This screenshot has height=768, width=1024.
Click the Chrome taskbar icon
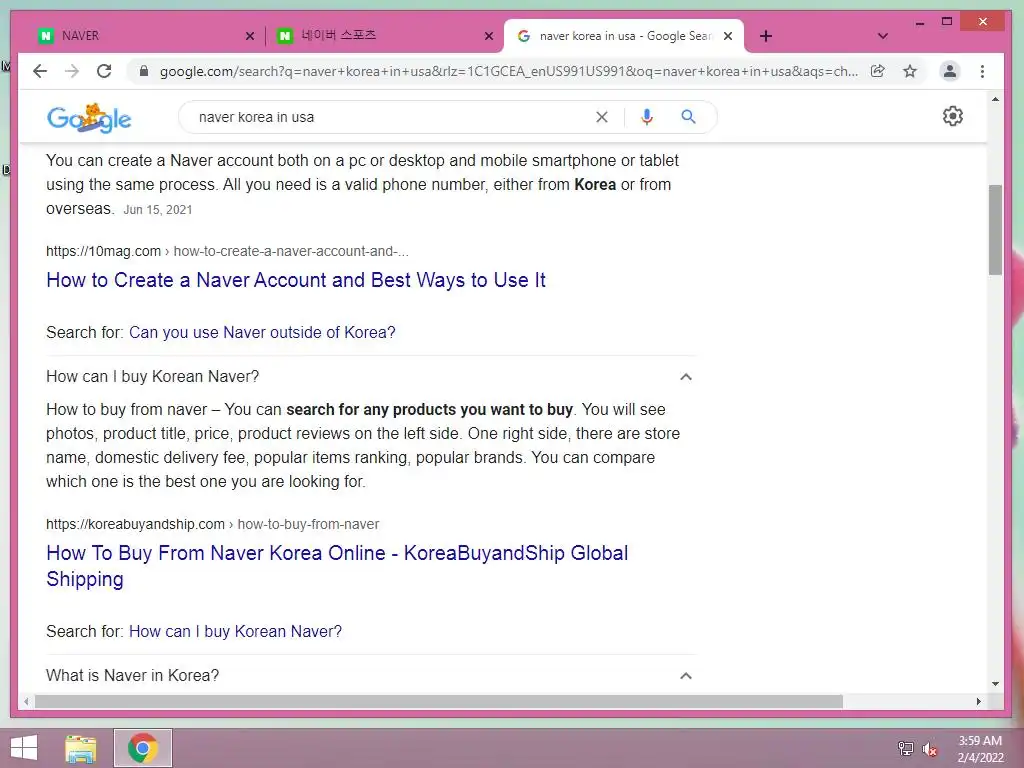[x=142, y=748]
